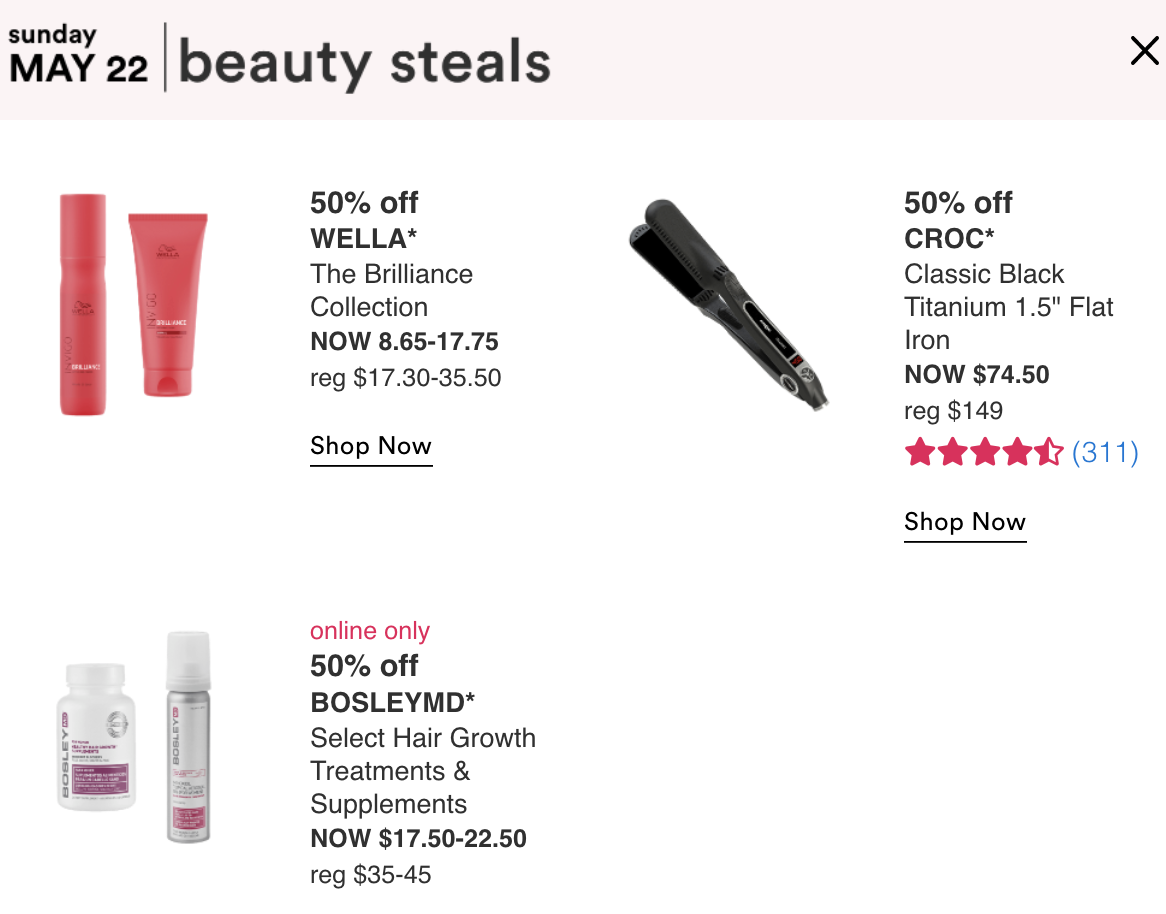This screenshot has height=914, width=1166.
Task: Click NOW $74.50 price text
Action: [976, 374]
